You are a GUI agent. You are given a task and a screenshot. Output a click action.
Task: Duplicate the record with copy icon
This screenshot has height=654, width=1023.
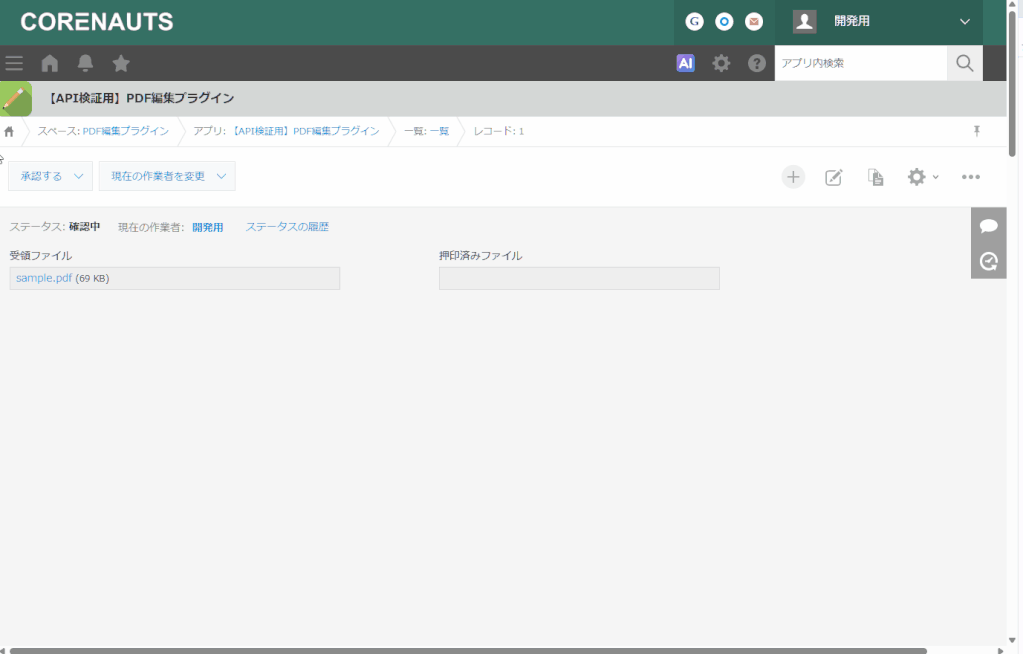pos(876,177)
